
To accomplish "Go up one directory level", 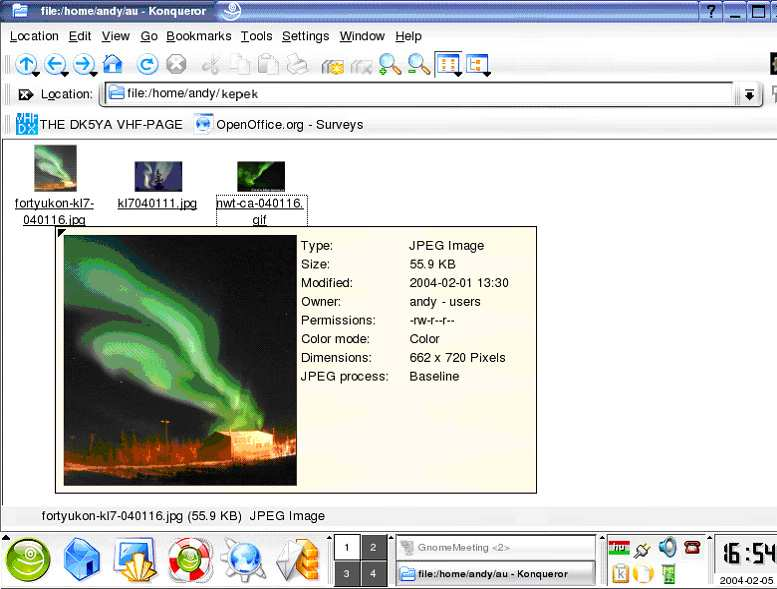I will click(x=26, y=64).
